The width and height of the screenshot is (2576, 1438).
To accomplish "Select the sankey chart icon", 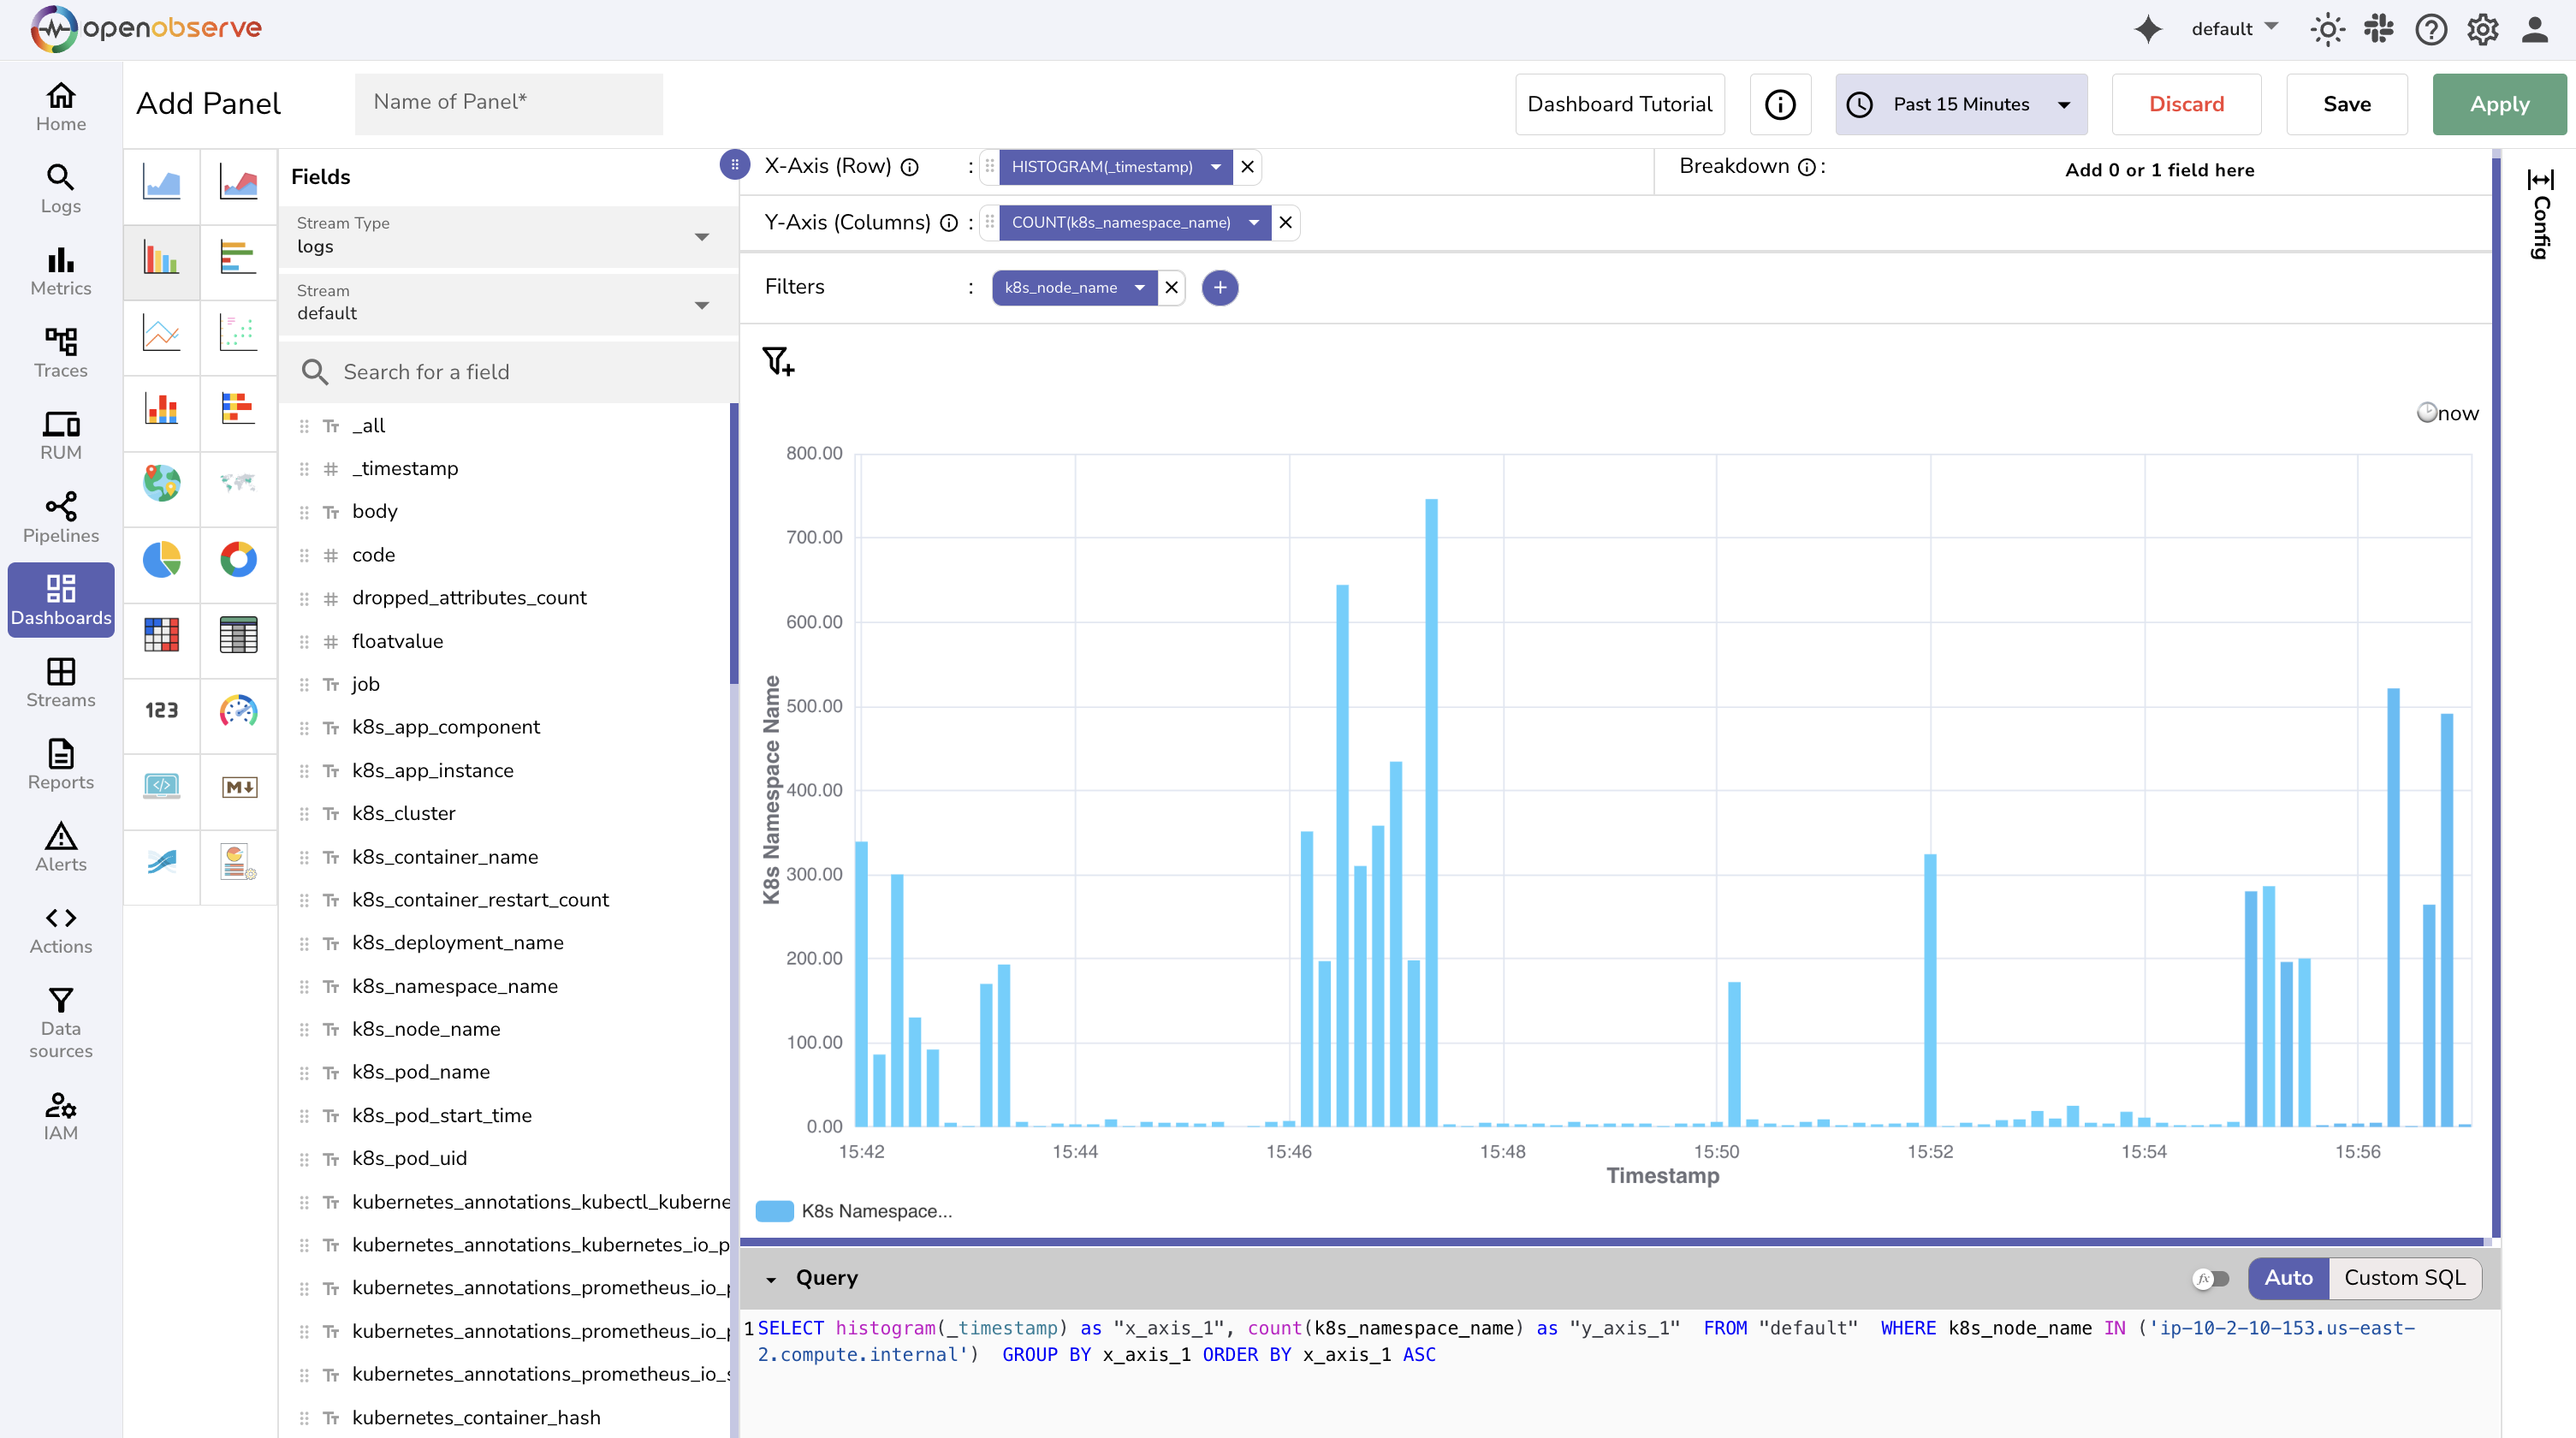I will [161, 861].
